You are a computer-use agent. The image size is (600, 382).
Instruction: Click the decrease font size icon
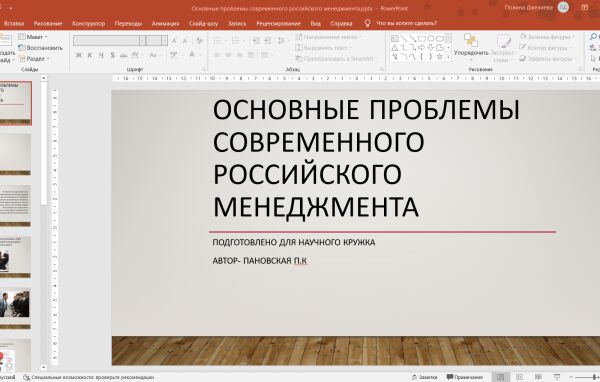(x=186, y=41)
